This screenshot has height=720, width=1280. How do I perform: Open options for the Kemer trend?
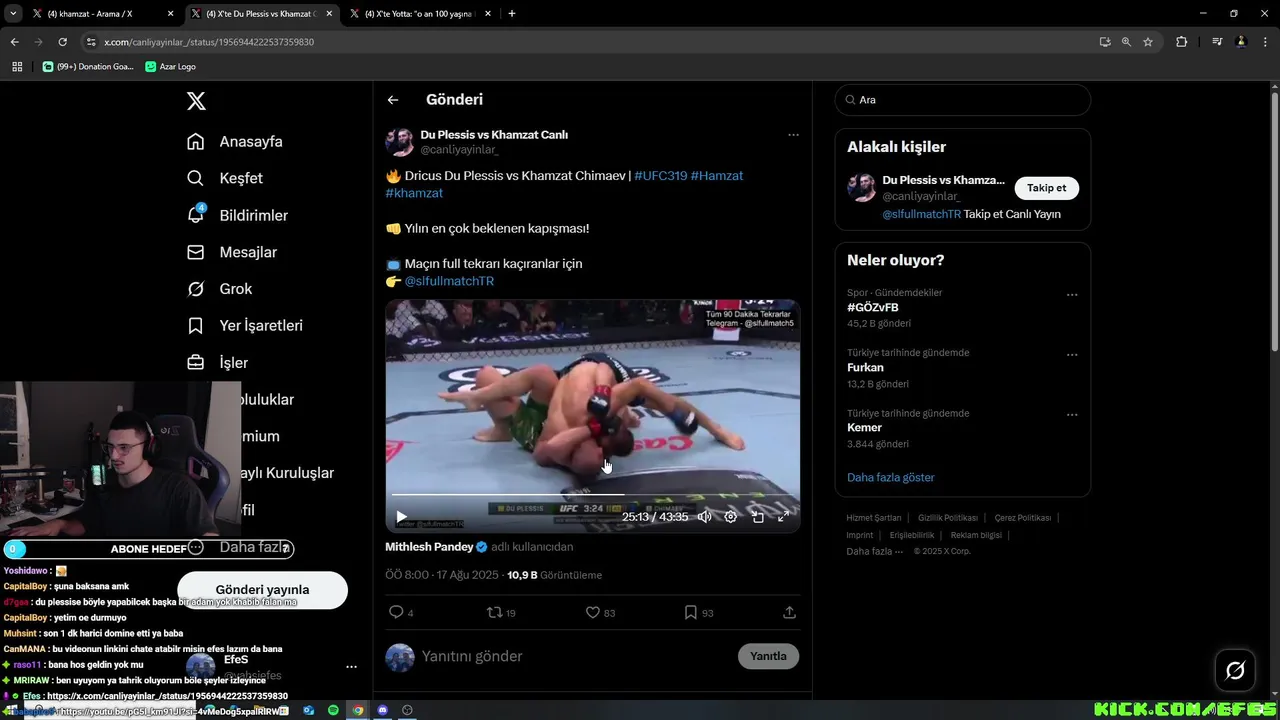[x=1072, y=415]
